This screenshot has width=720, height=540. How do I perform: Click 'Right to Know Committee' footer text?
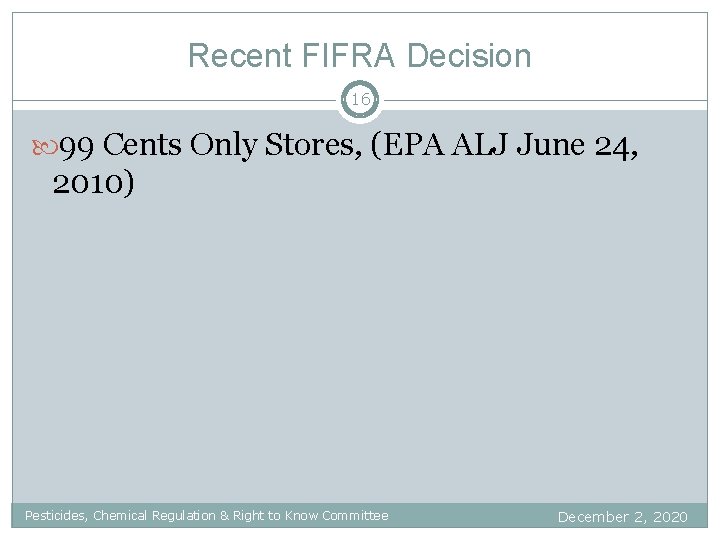(x=310, y=516)
